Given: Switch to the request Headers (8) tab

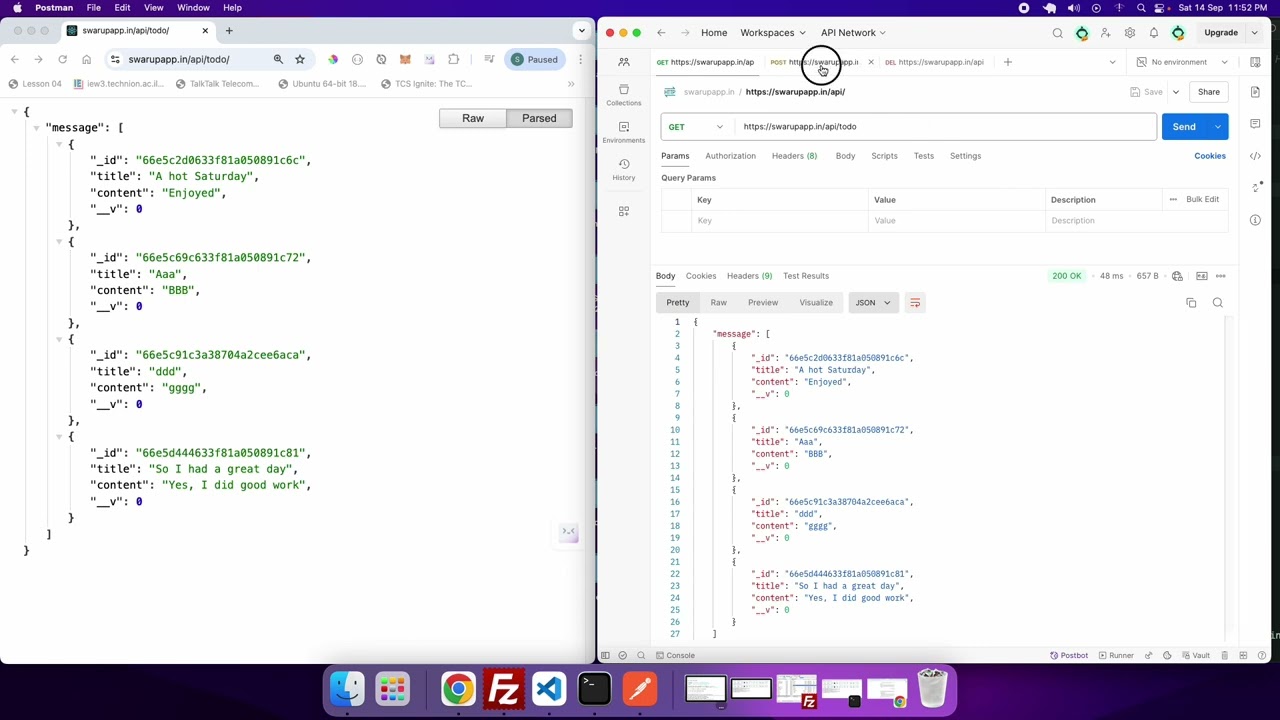Looking at the screenshot, I should pos(794,156).
